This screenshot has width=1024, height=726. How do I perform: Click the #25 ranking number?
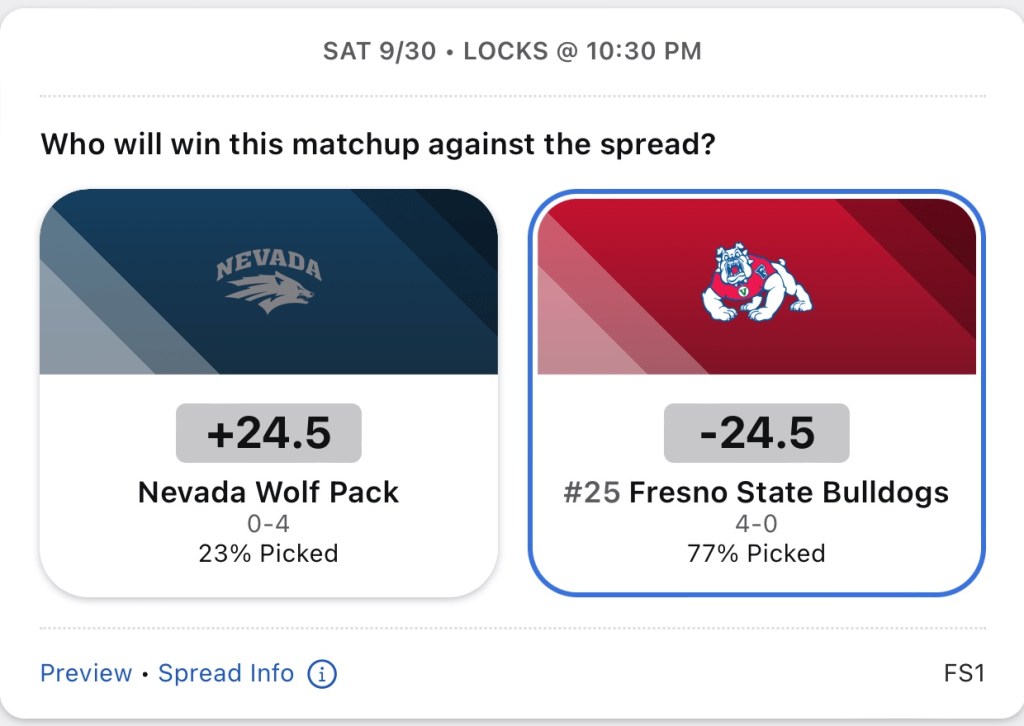tap(592, 492)
